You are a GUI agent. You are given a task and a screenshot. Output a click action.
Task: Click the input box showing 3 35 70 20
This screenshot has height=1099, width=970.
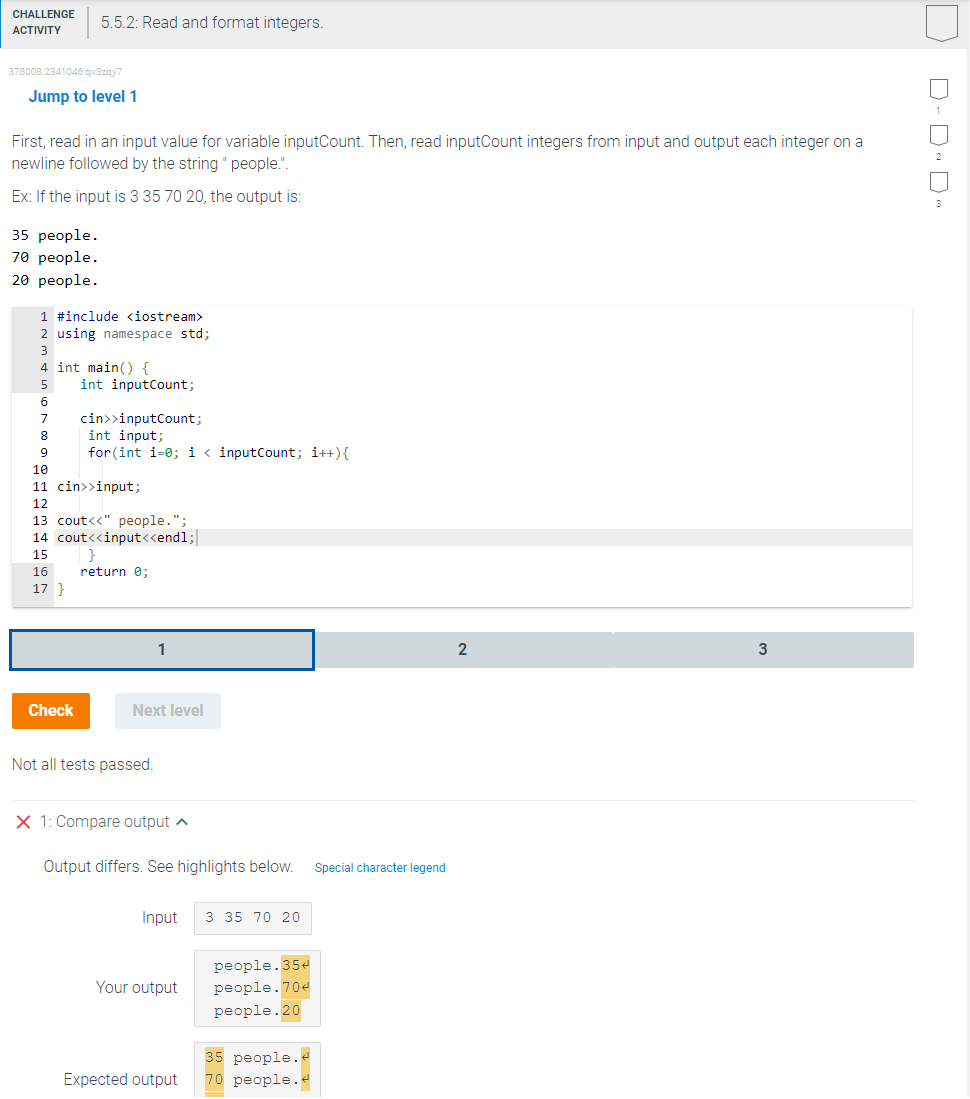(252, 917)
